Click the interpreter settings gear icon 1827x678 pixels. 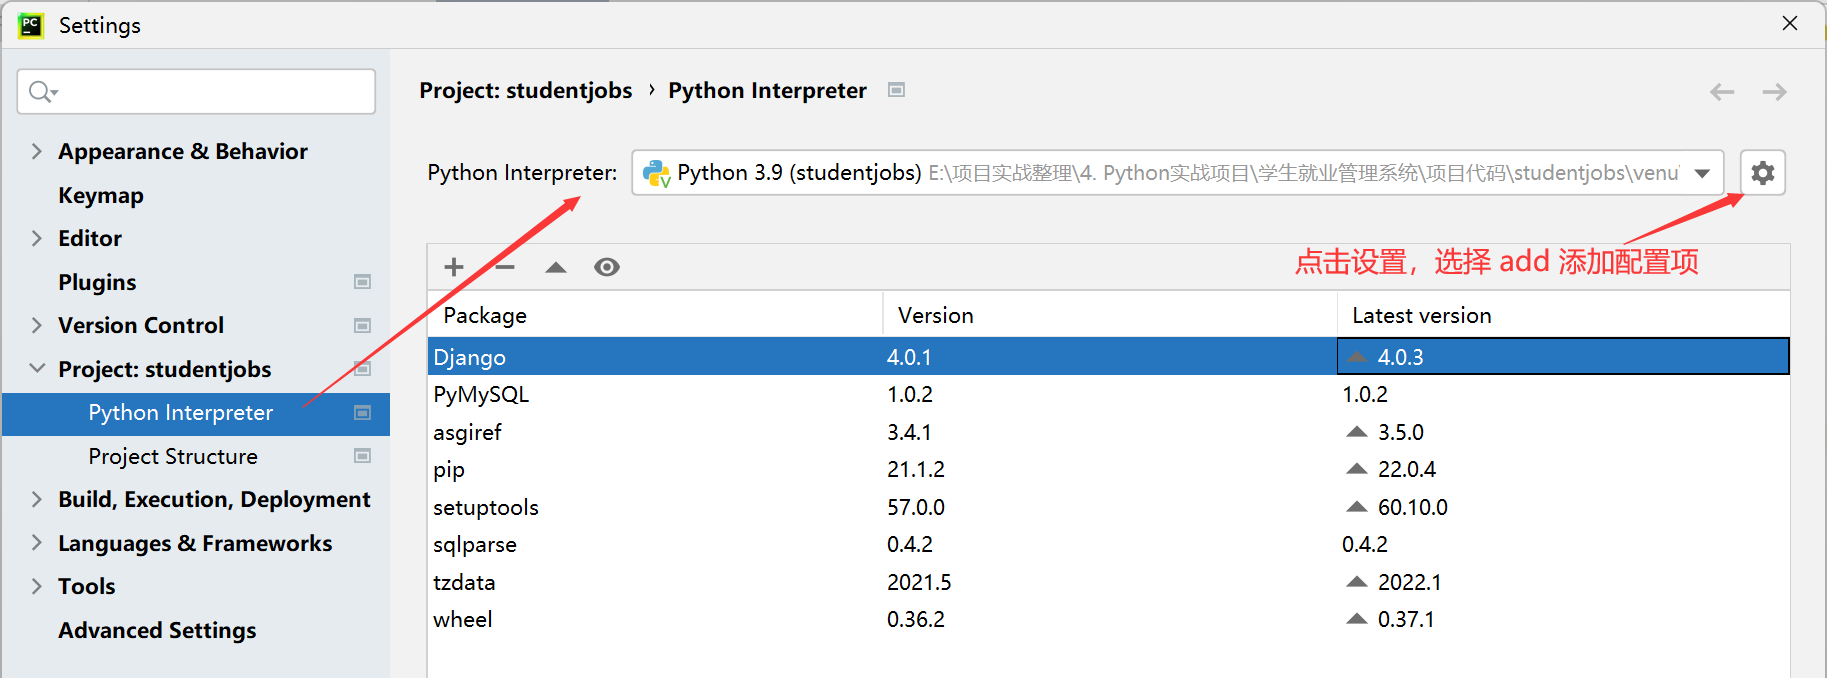click(1762, 173)
